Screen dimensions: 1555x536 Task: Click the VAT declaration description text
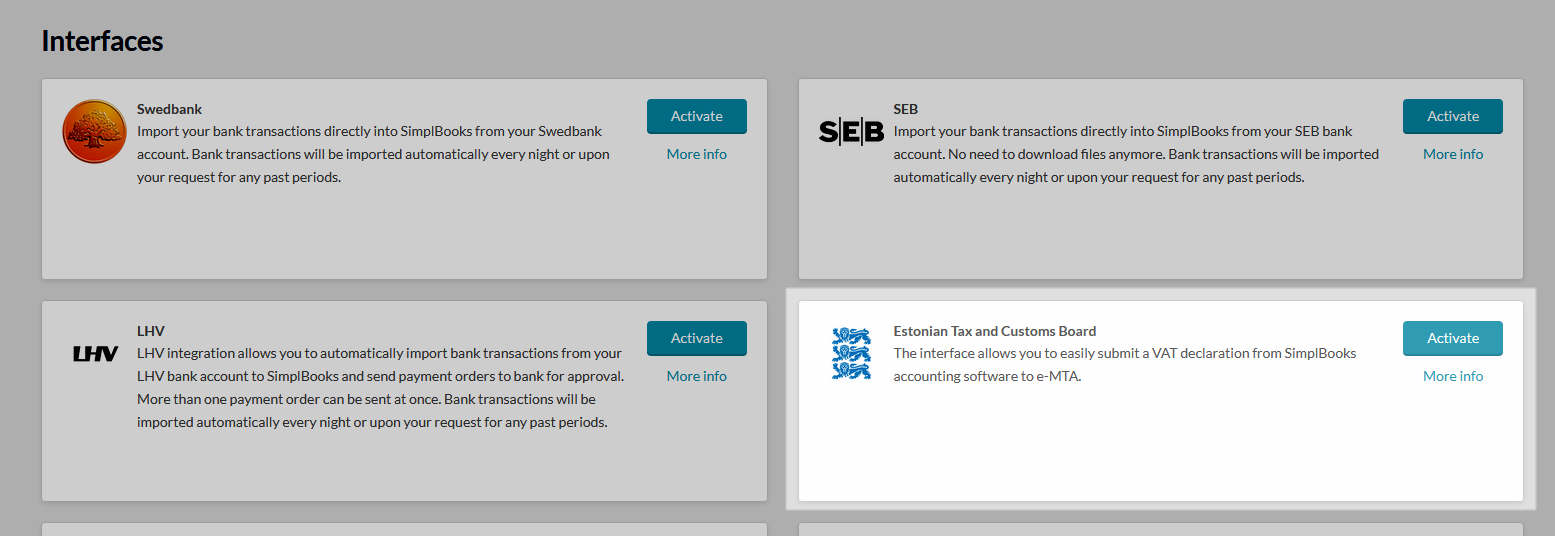(1125, 365)
